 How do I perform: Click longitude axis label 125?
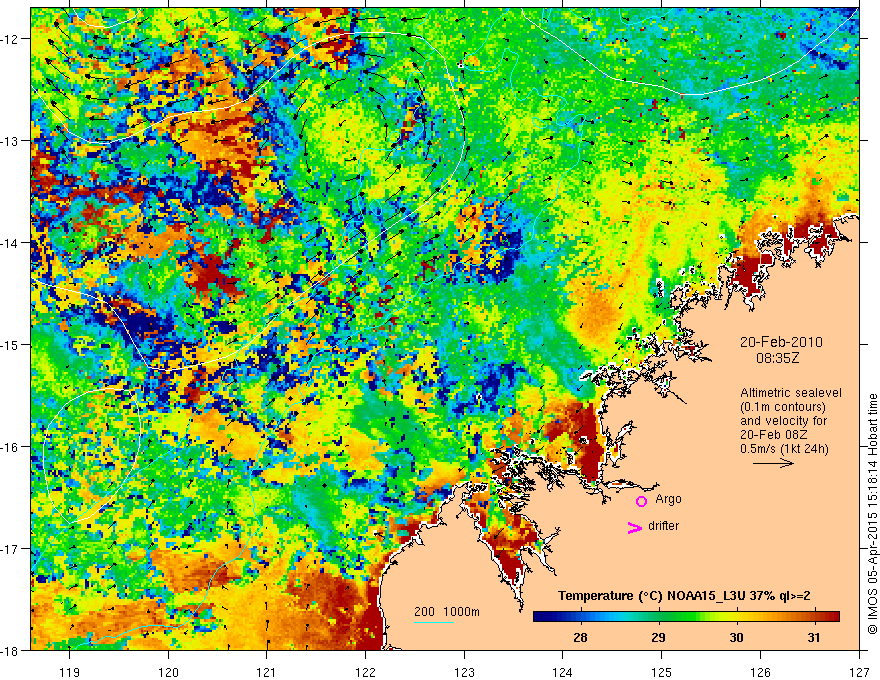661,672
